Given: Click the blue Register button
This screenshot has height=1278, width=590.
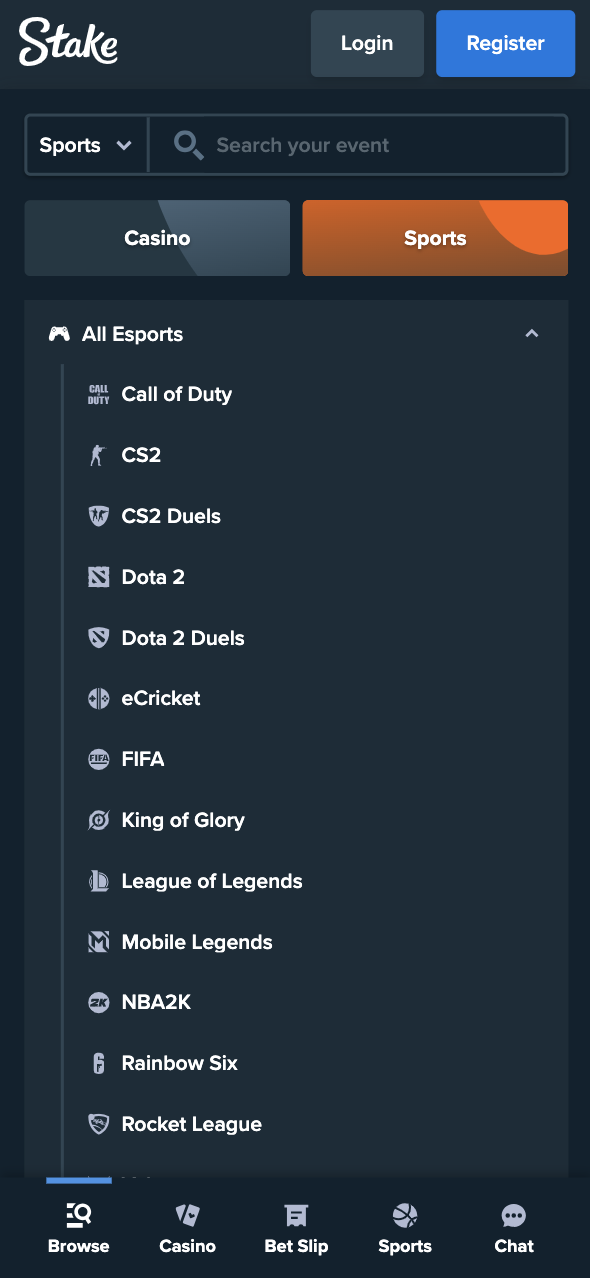Looking at the screenshot, I should point(505,43).
